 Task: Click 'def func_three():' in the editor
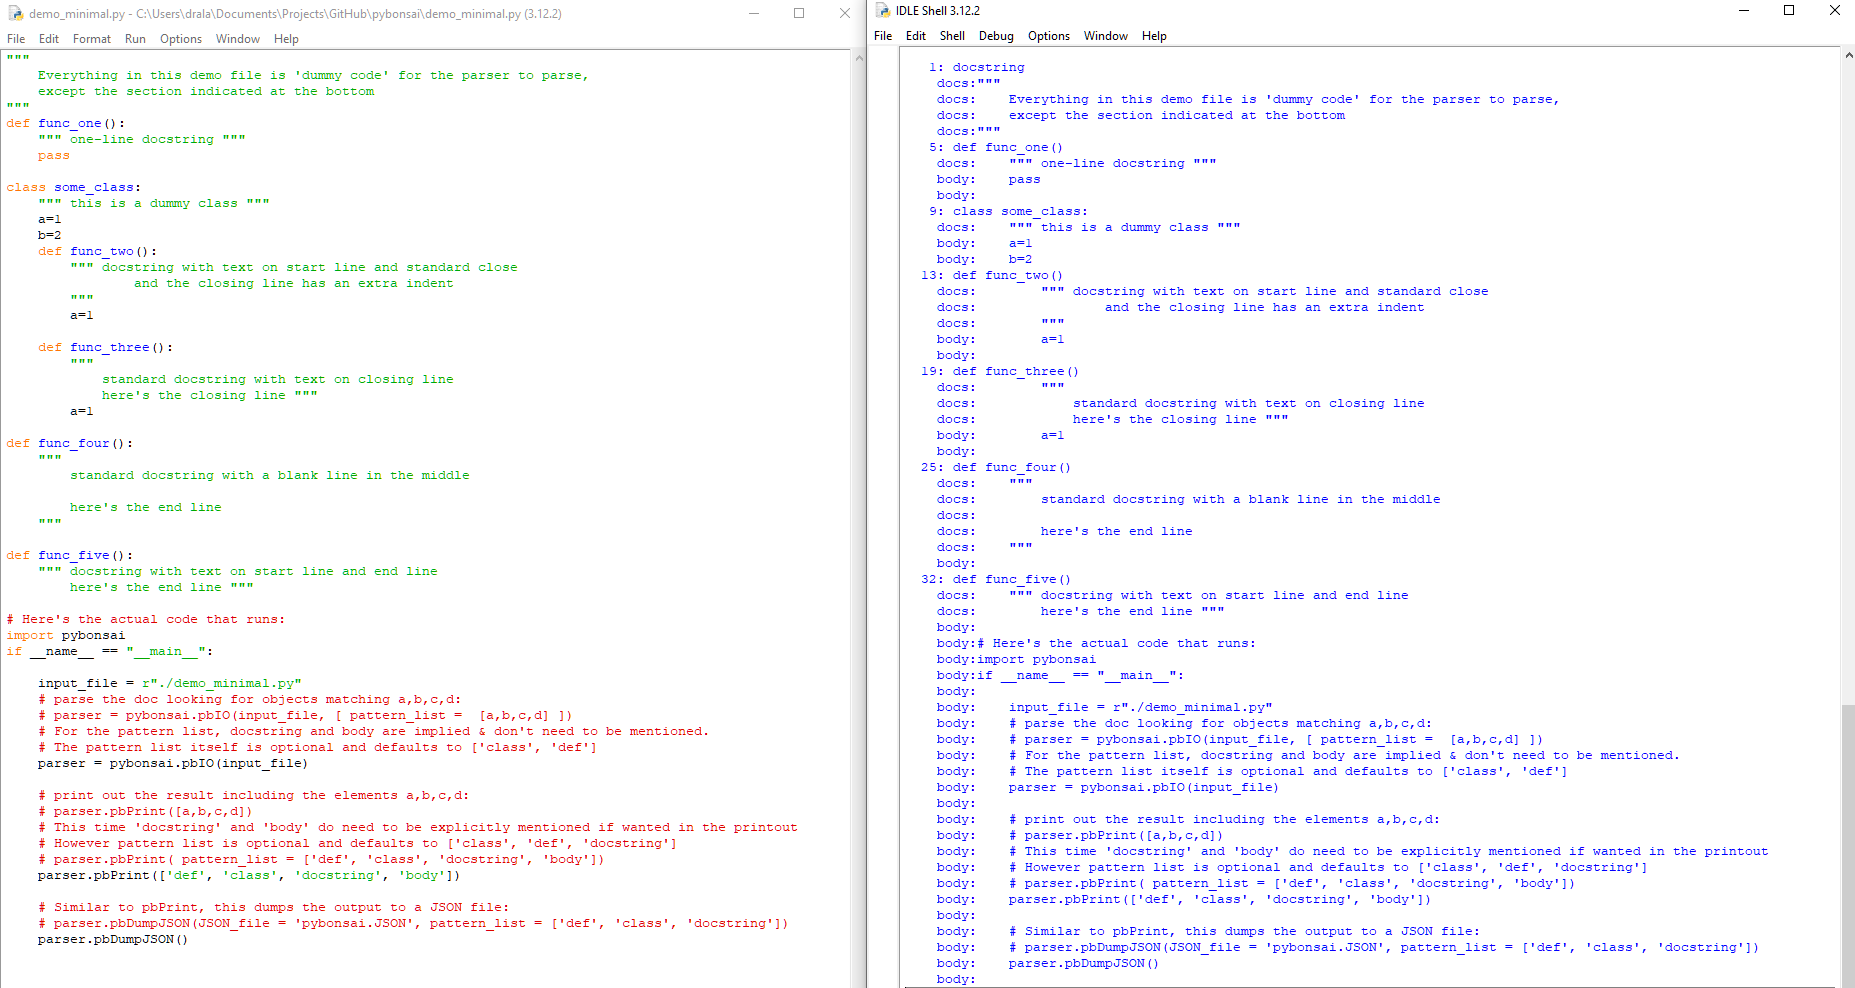(x=106, y=348)
